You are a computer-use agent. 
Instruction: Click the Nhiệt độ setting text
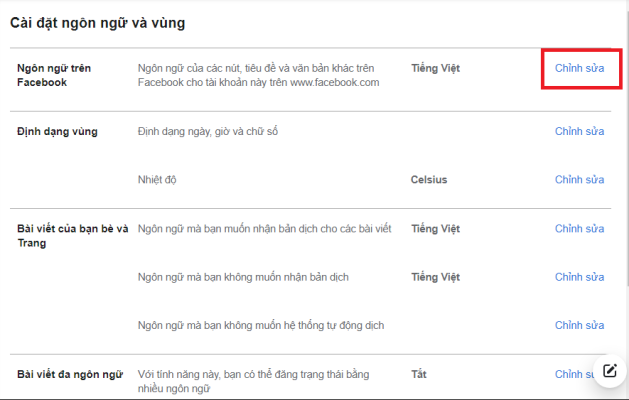pyautogui.click(x=157, y=179)
